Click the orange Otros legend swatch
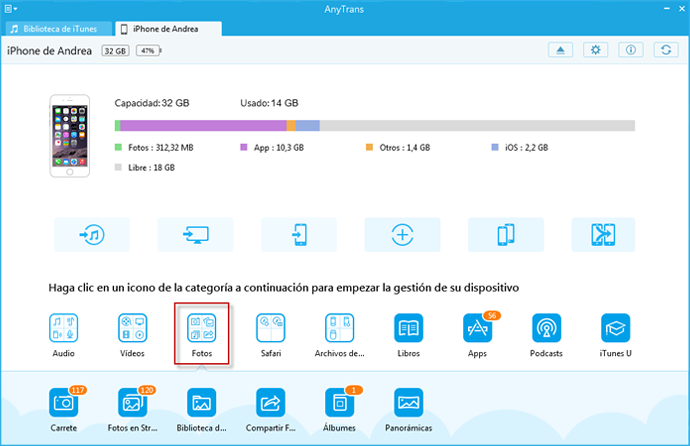690x446 pixels. (370, 147)
